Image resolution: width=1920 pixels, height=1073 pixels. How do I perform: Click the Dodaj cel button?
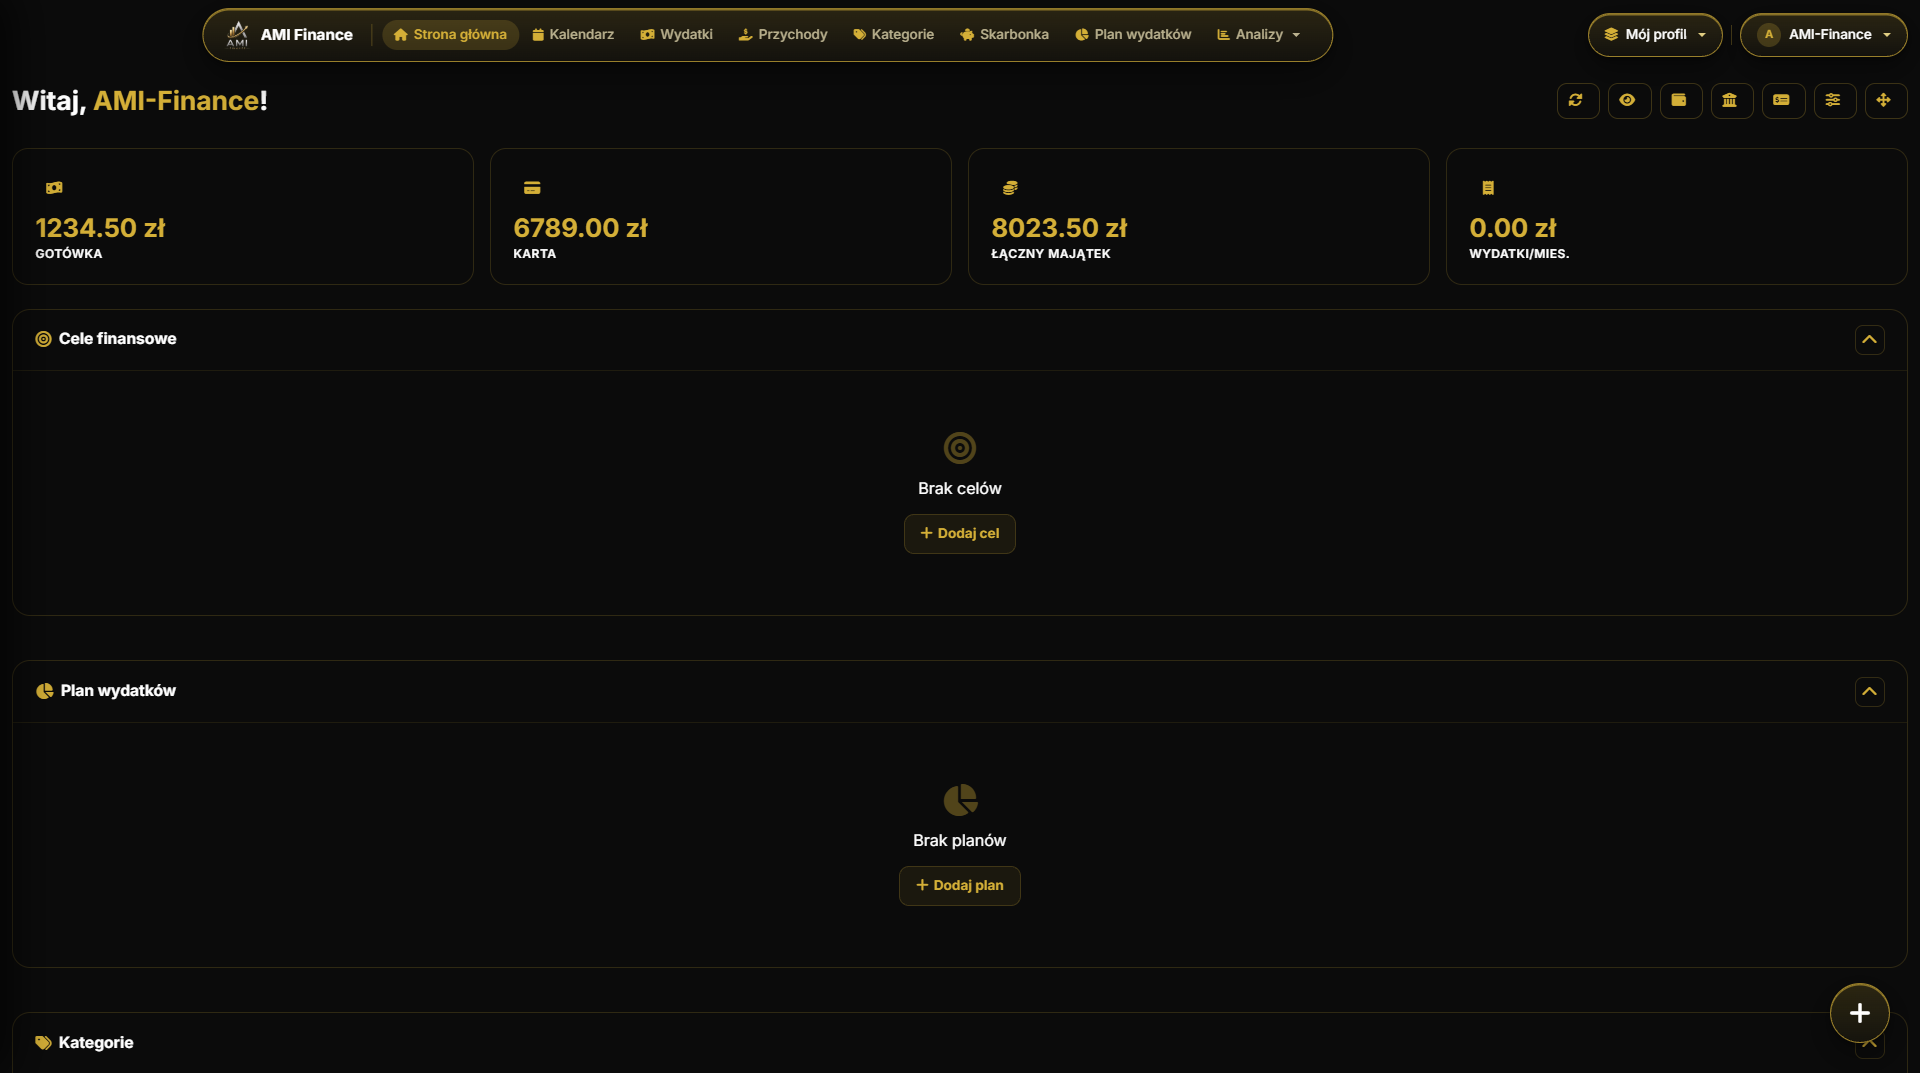pyautogui.click(x=959, y=534)
